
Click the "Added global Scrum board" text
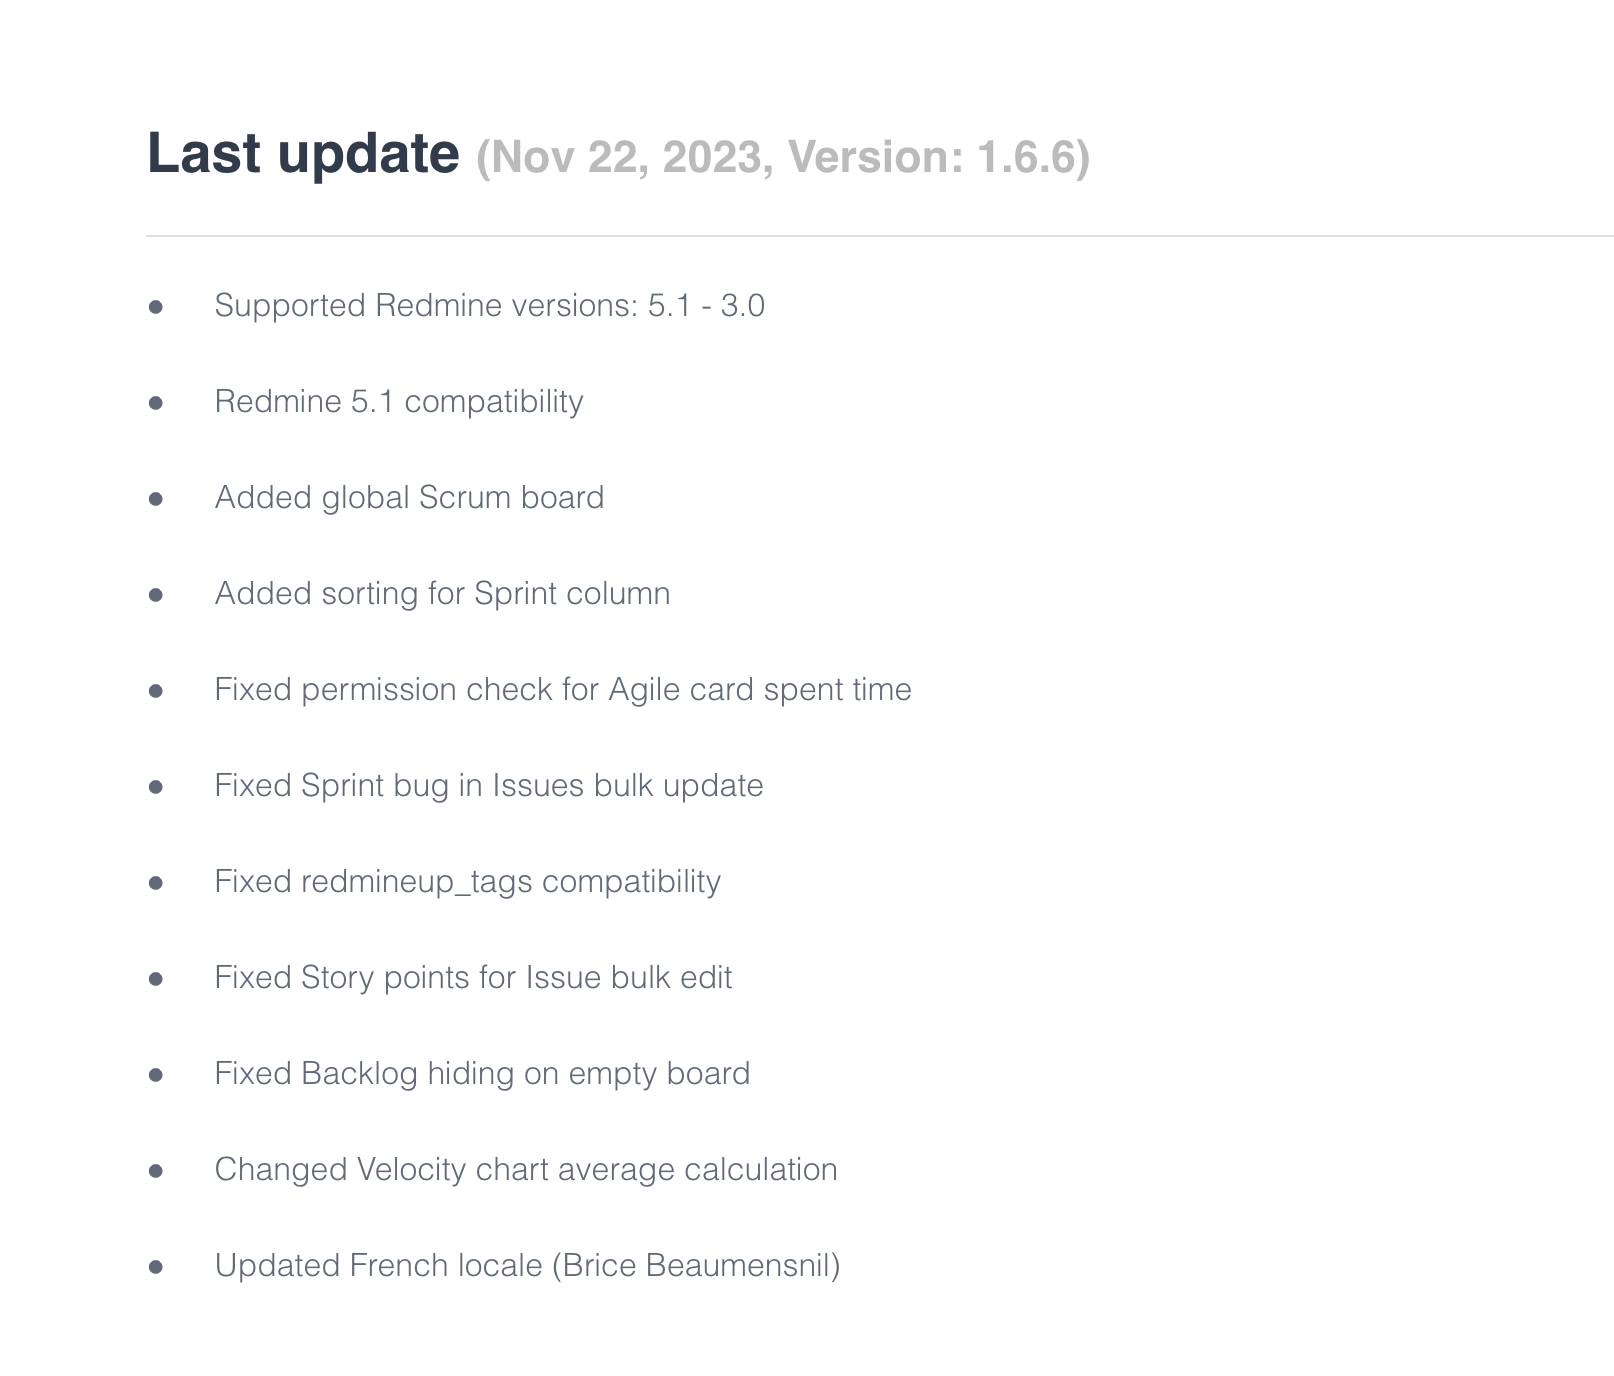[x=409, y=498]
